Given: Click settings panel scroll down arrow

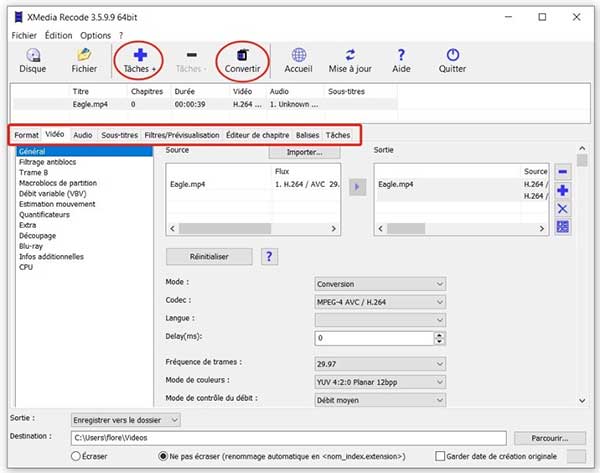Looking at the screenshot, I should 582,401.
